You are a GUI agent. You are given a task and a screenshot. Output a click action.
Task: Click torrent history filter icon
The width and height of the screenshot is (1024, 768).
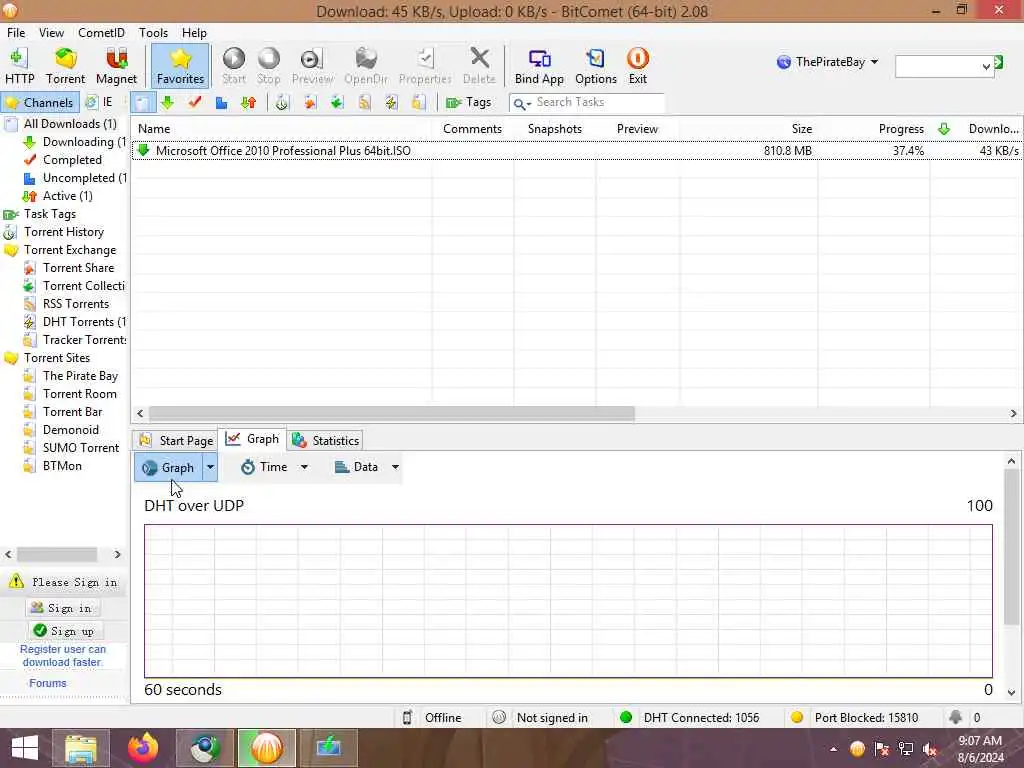pos(281,103)
